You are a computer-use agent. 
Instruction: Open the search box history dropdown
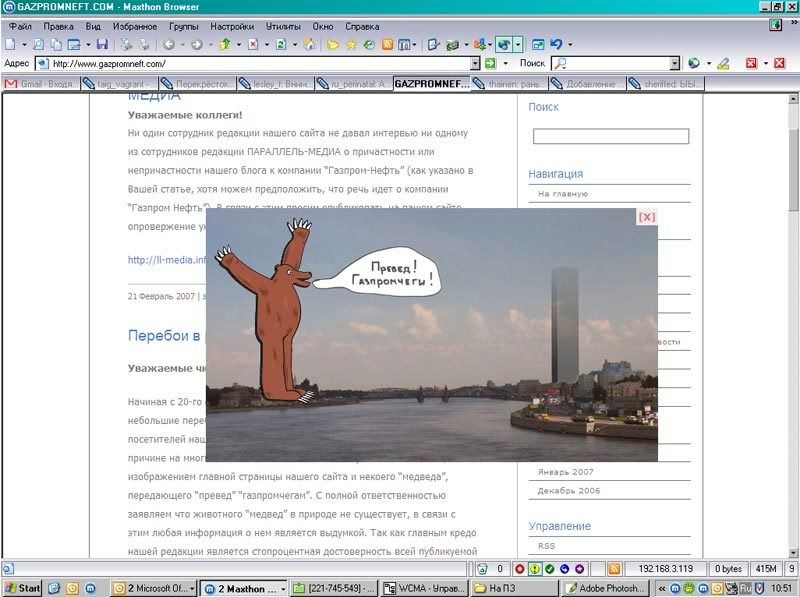(675, 63)
